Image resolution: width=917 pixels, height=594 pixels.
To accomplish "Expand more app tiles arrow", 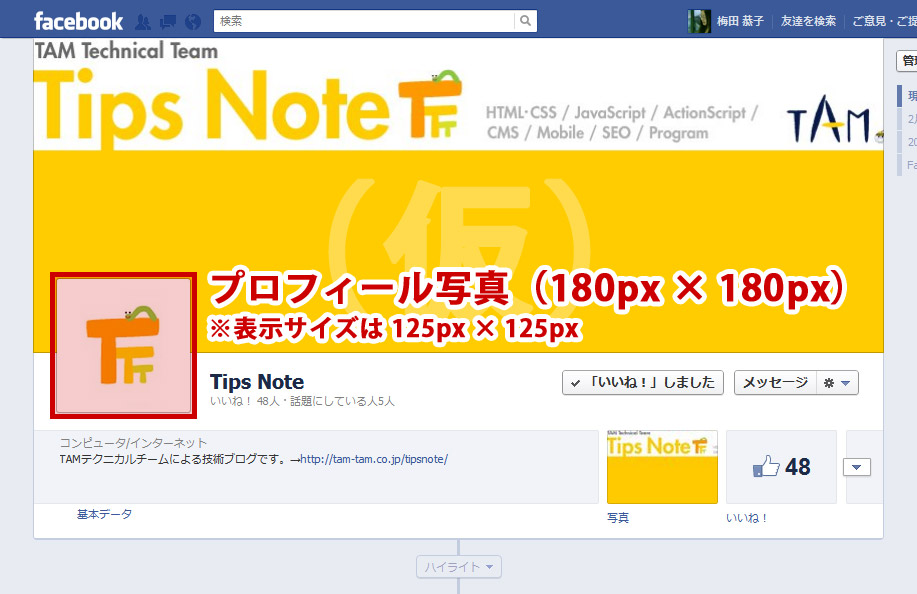I will coord(857,467).
